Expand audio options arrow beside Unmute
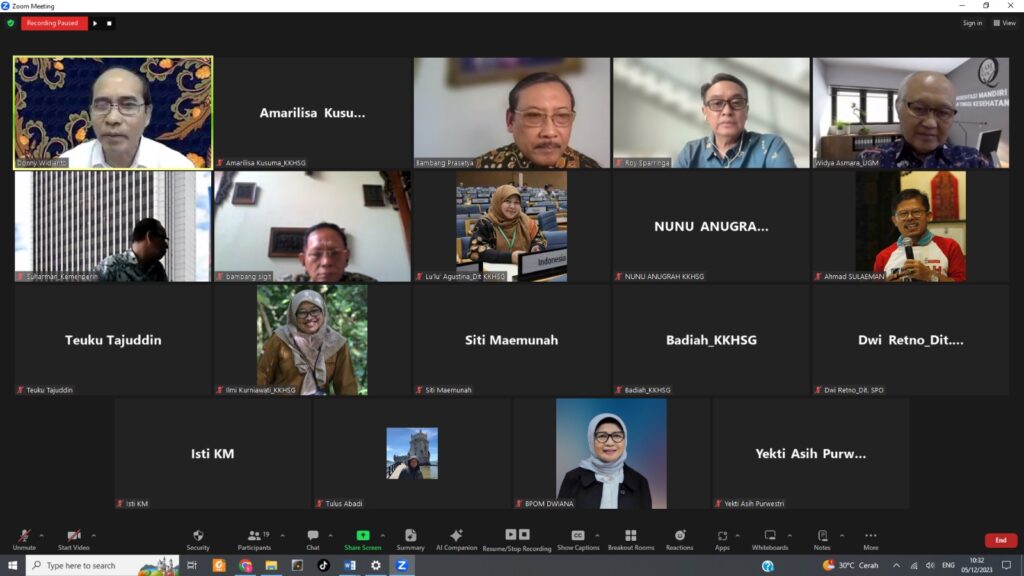This screenshot has height=576, width=1024. 43,535
